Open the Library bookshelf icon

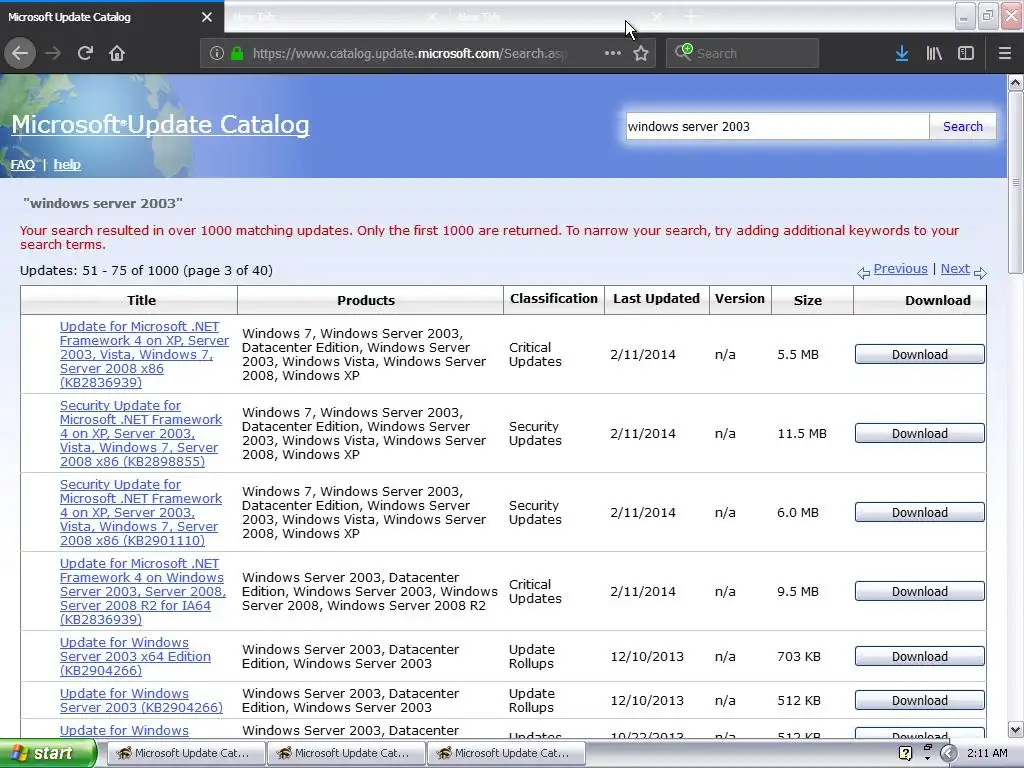pos(934,53)
